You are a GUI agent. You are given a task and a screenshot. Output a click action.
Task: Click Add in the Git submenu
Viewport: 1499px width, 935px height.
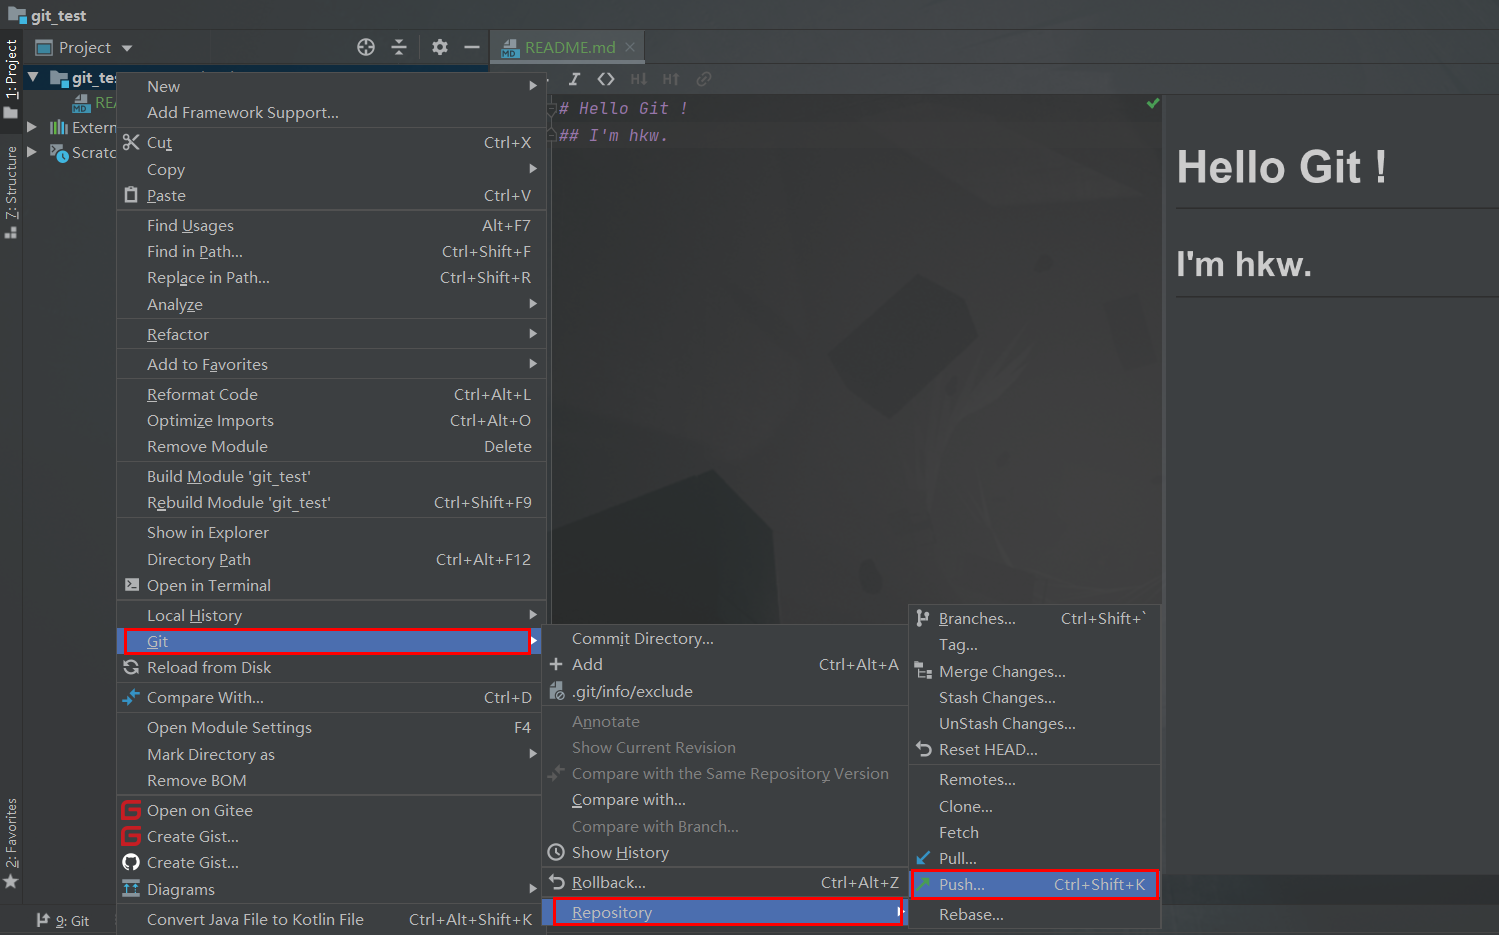point(724,664)
